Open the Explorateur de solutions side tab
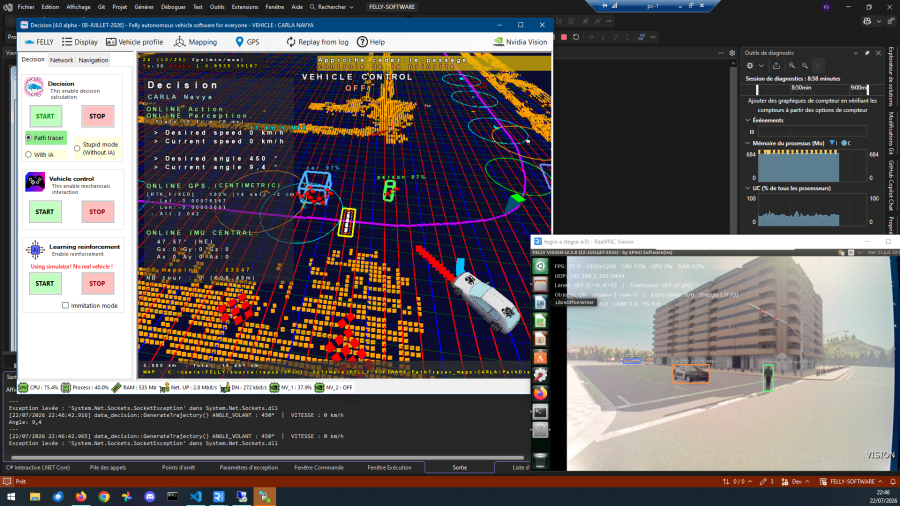This screenshot has height=506, width=900. point(891,76)
